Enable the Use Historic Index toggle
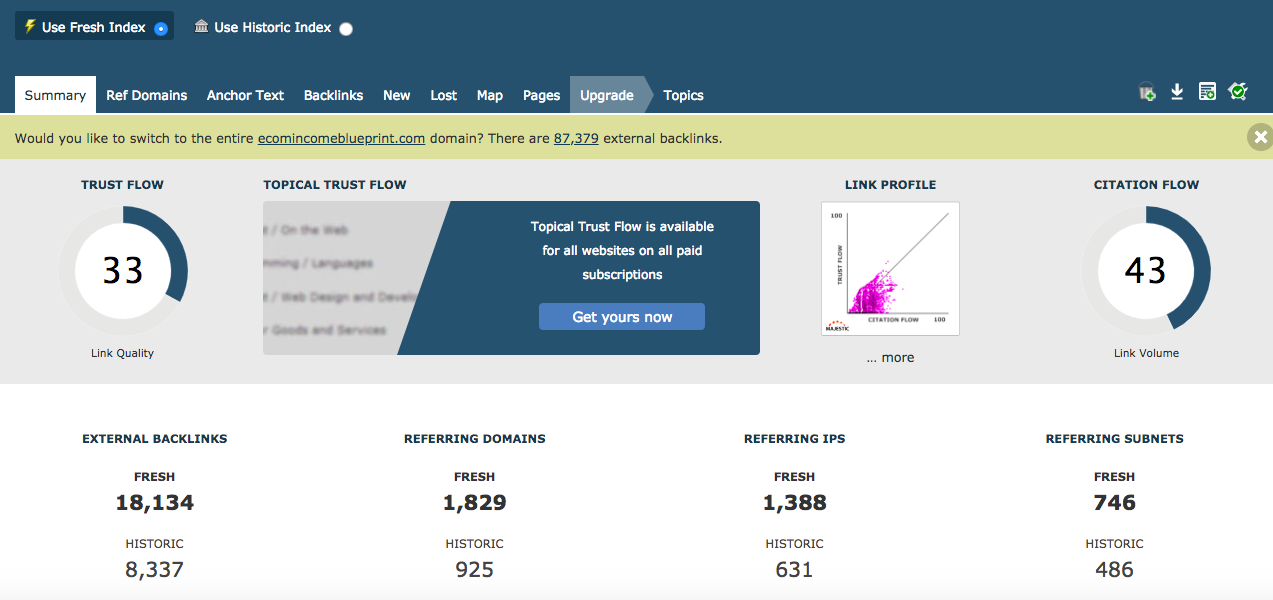 coord(345,30)
